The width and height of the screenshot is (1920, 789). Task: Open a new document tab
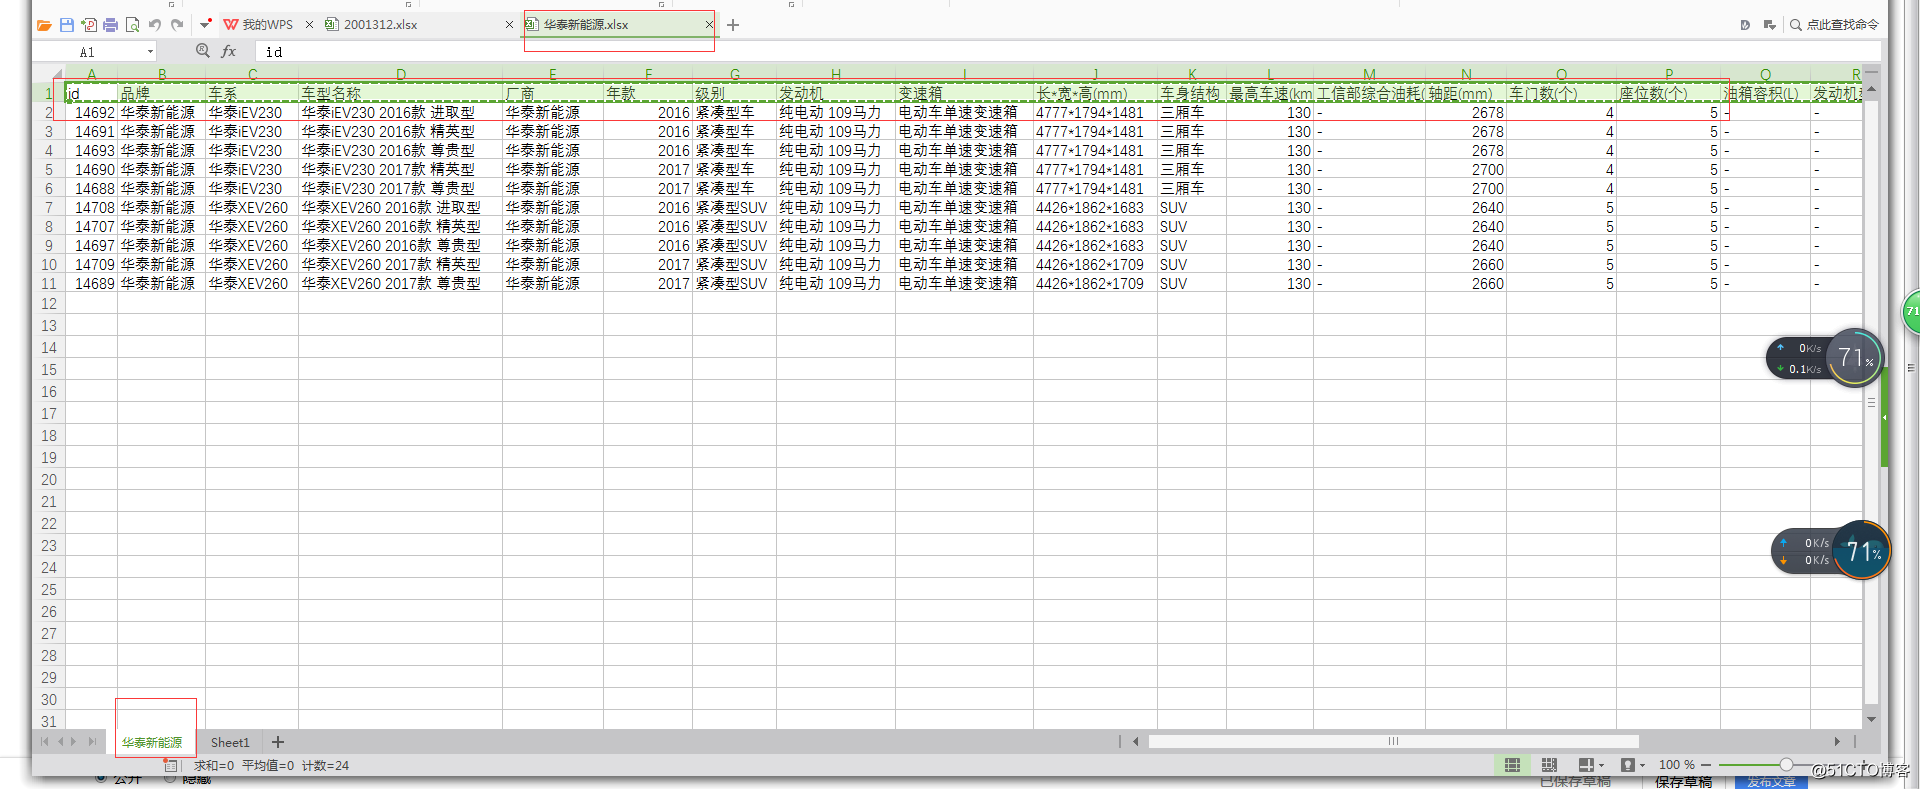pos(733,25)
